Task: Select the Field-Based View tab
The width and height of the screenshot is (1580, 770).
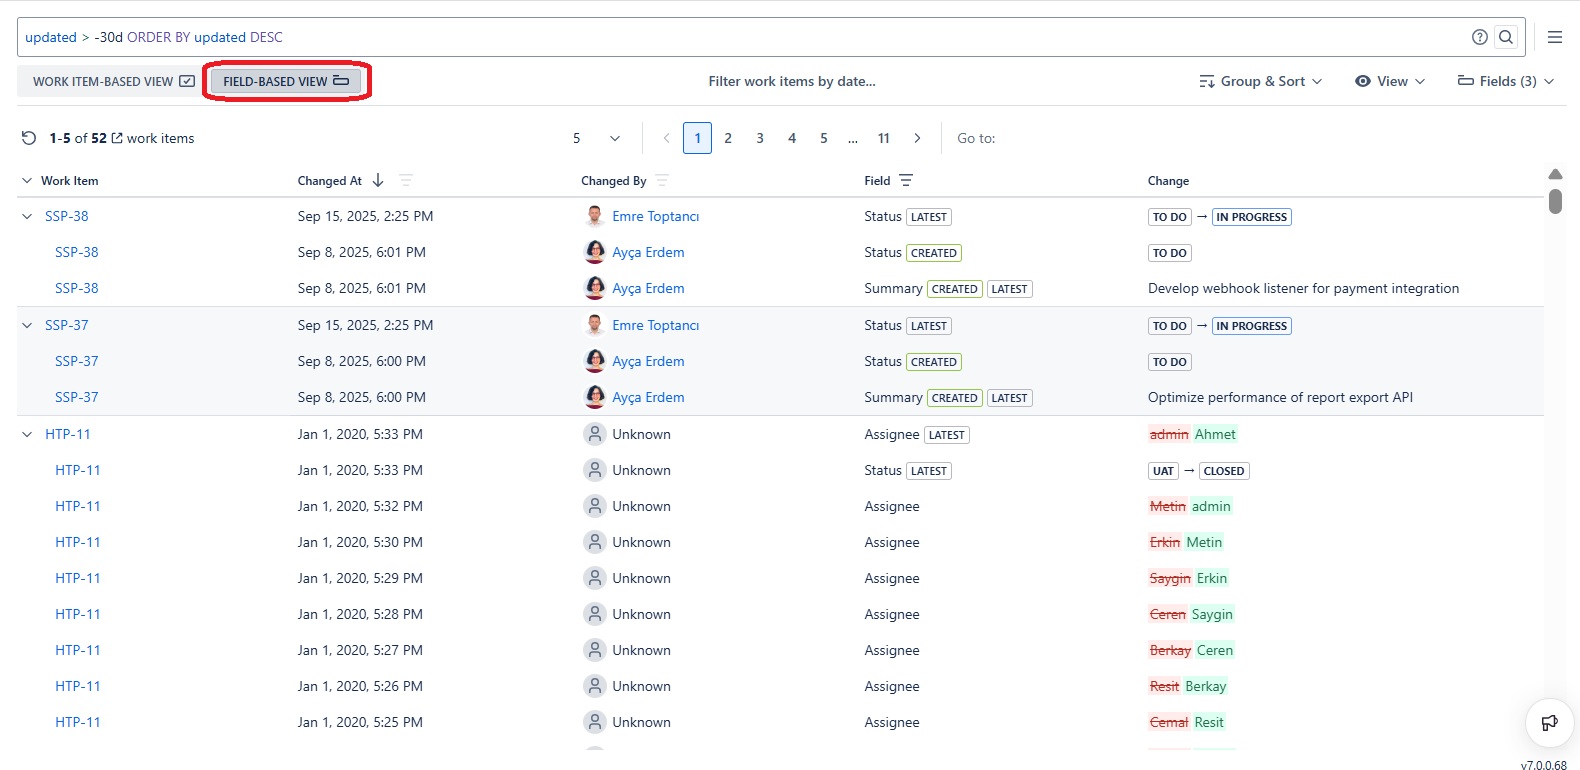Action: tap(286, 81)
